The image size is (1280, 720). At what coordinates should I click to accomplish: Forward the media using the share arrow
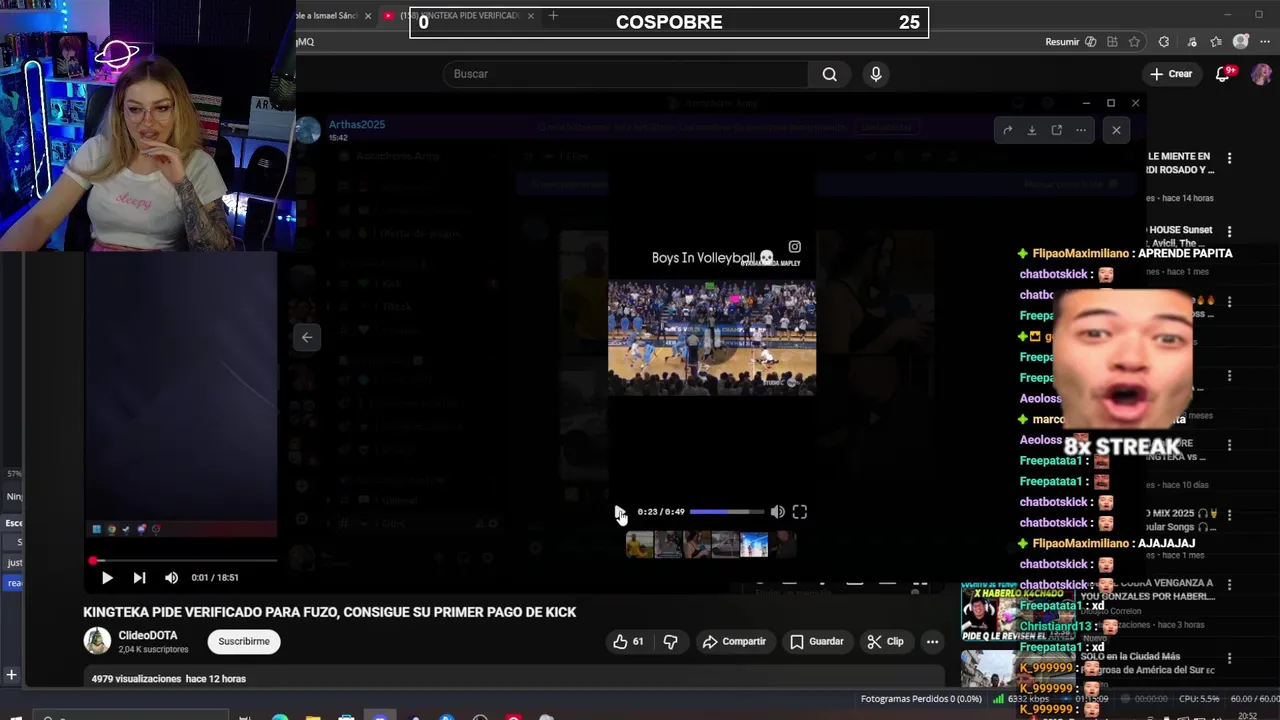[x=1007, y=130]
